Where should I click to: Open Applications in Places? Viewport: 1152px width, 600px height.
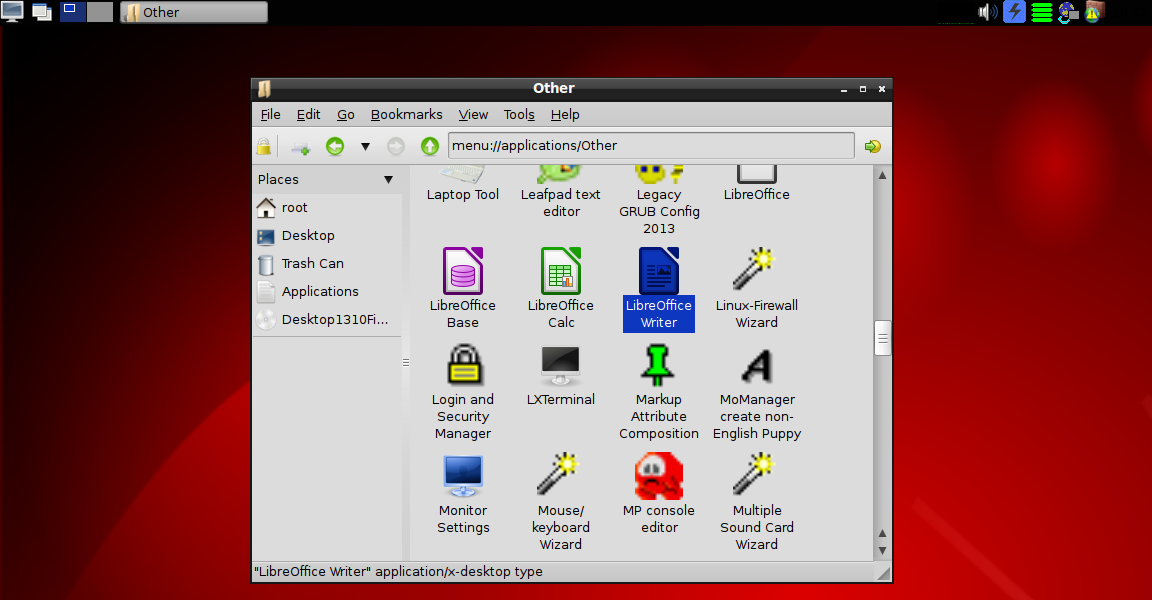point(327,292)
